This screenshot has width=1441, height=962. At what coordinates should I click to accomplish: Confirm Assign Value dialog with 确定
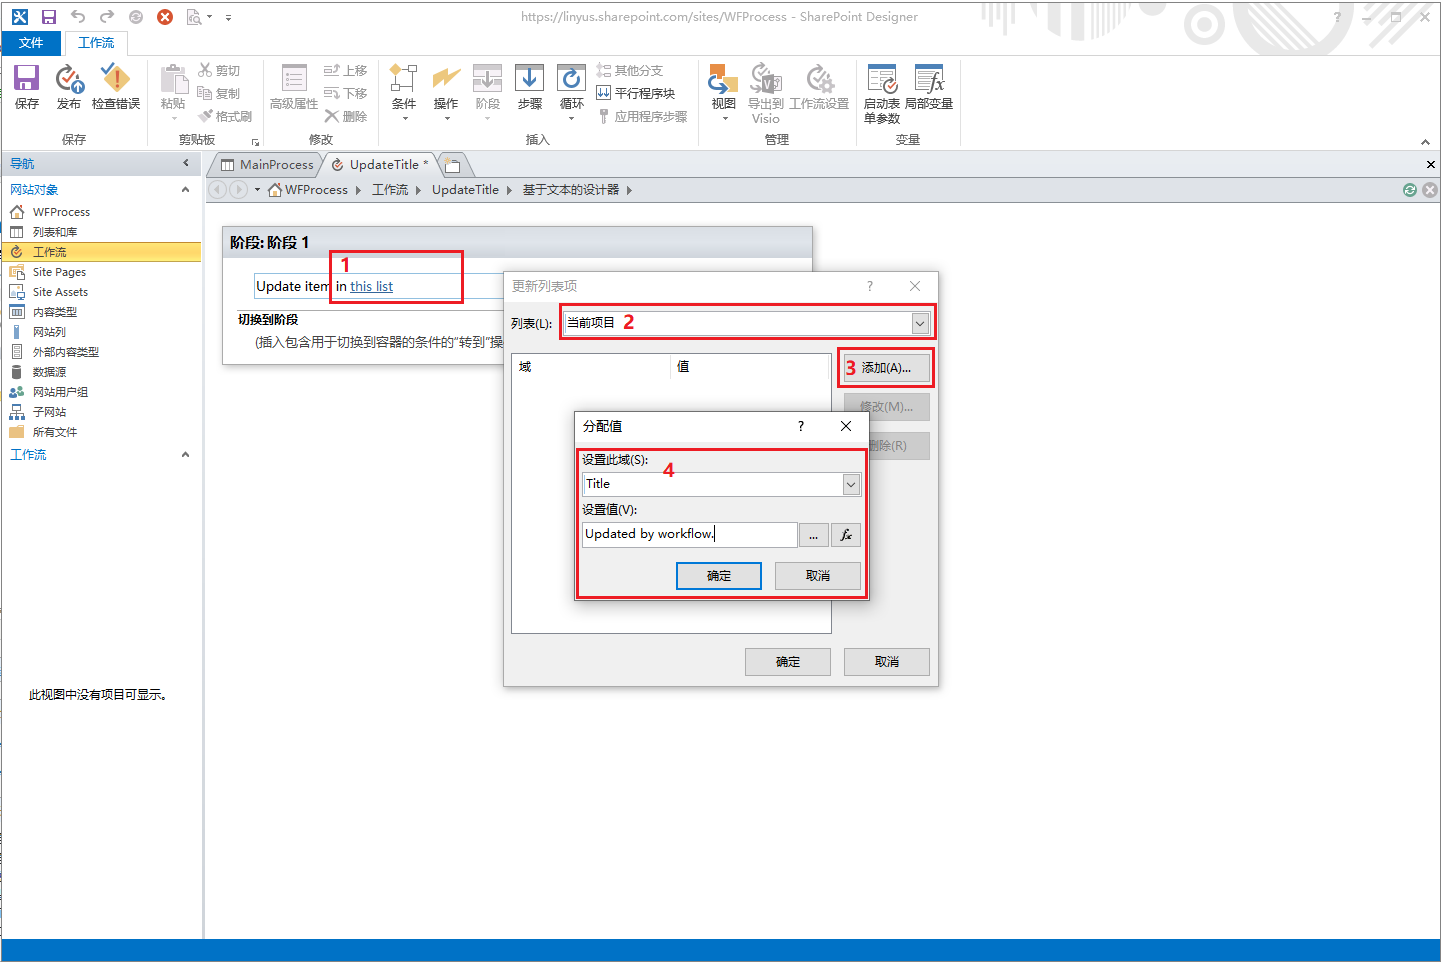click(719, 576)
